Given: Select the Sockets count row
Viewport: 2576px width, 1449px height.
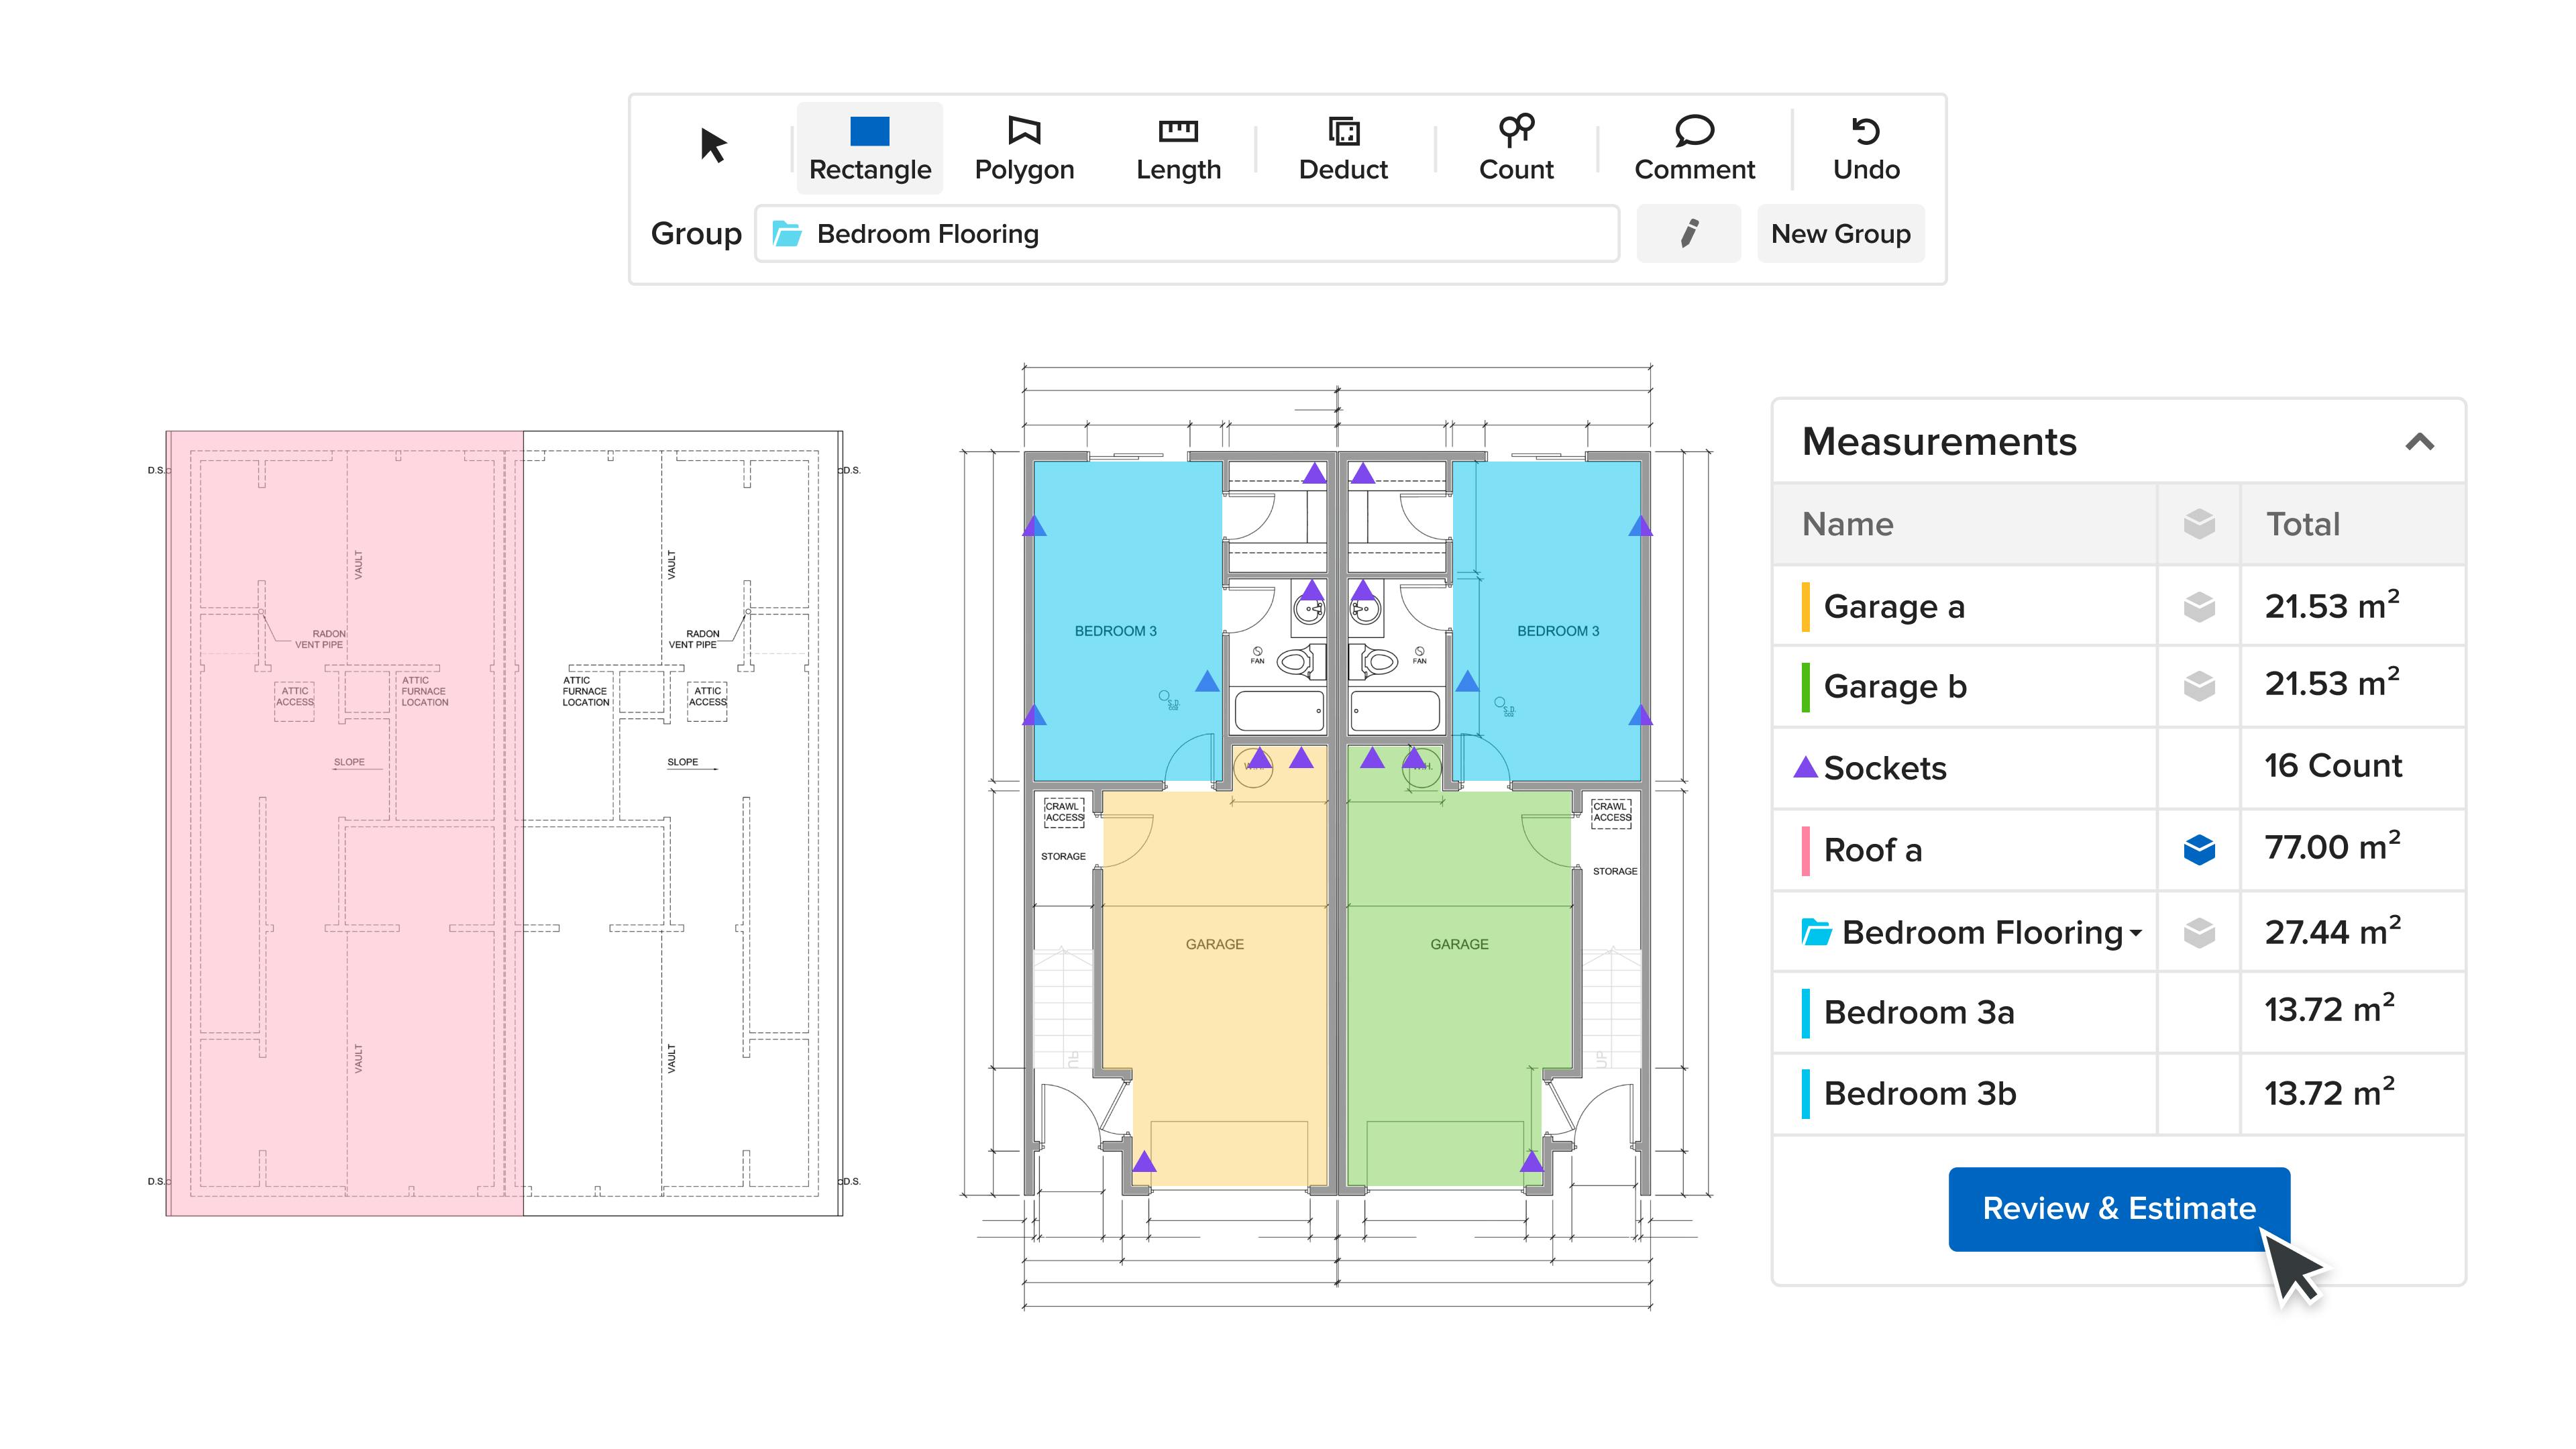Looking at the screenshot, I should click(2119, 768).
